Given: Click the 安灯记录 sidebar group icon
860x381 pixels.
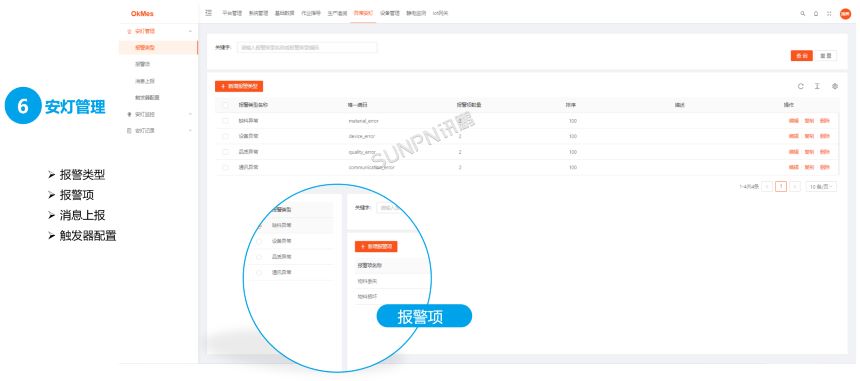Looking at the screenshot, I should (129, 131).
